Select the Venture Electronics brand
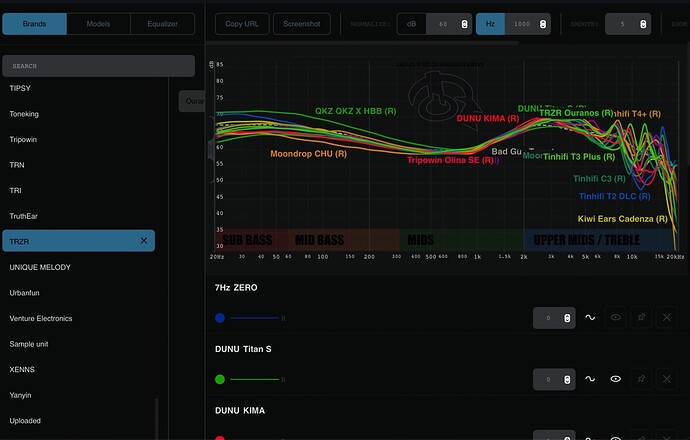The width and height of the screenshot is (690, 440). pos(41,318)
